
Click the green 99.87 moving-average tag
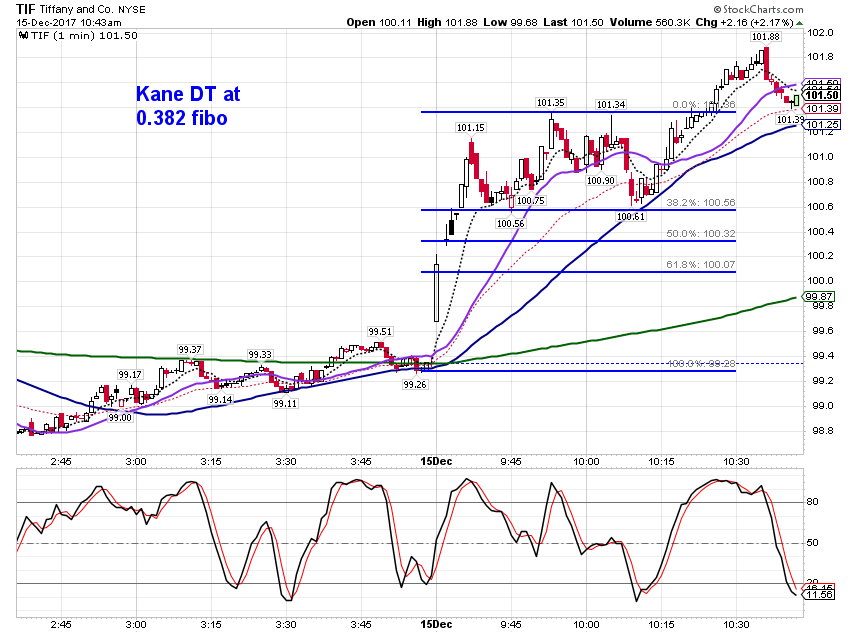pyautogui.click(x=819, y=296)
